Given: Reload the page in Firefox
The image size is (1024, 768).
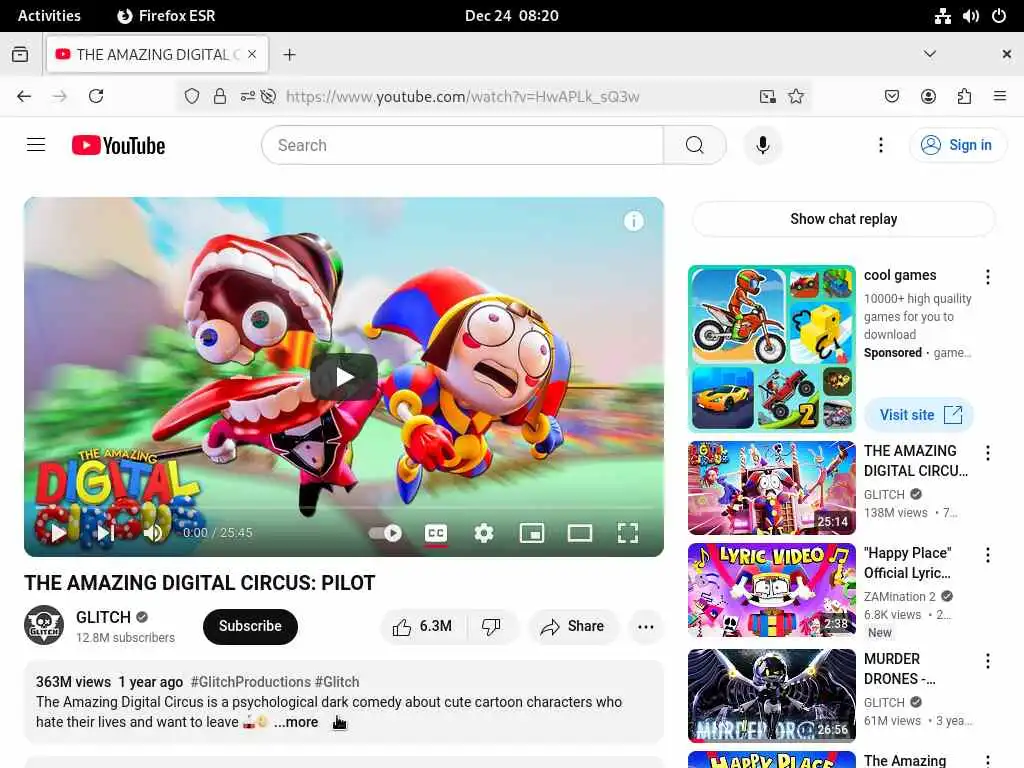Looking at the screenshot, I should pos(96,97).
